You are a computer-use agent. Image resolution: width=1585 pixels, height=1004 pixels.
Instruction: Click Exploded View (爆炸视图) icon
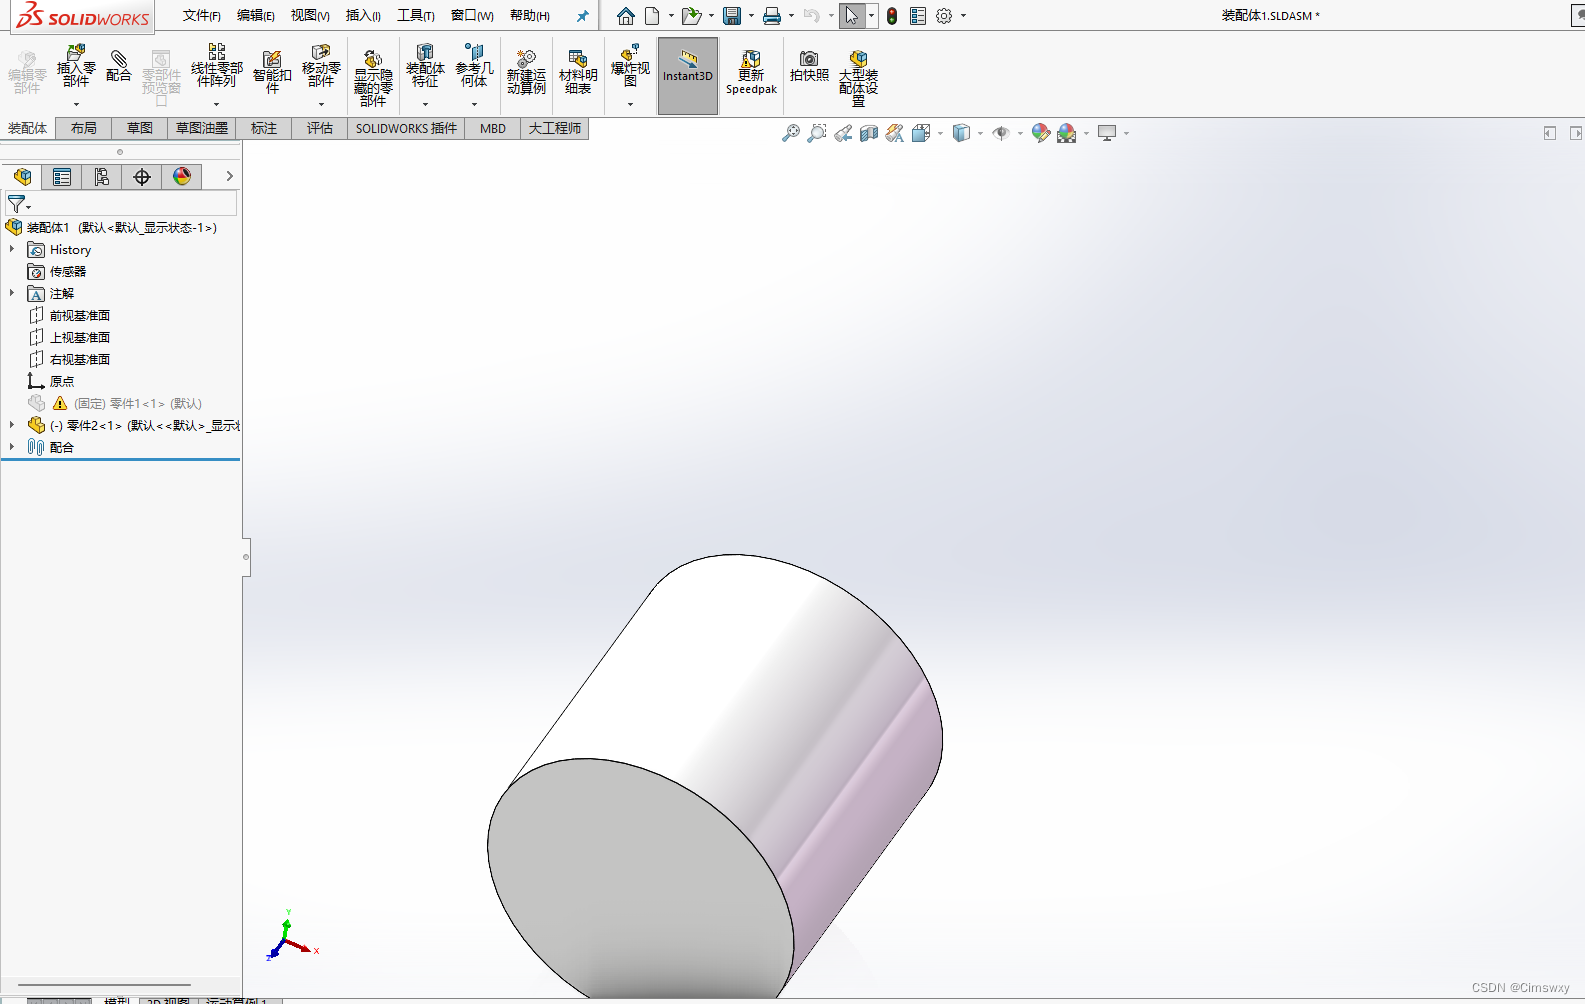(x=630, y=67)
